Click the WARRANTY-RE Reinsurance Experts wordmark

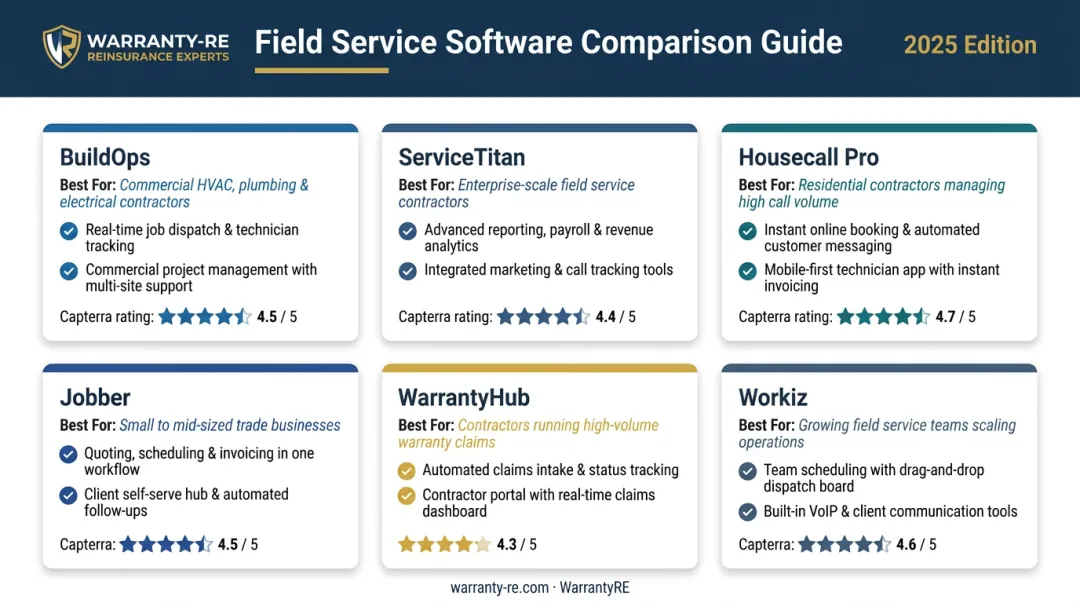click(158, 48)
